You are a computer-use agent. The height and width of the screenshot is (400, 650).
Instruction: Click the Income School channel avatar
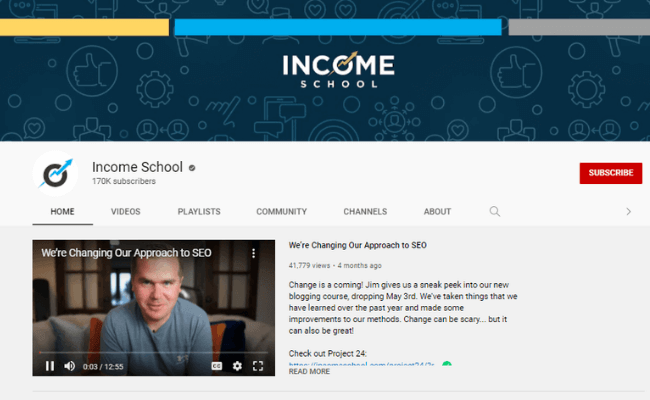pyautogui.click(x=56, y=173)
